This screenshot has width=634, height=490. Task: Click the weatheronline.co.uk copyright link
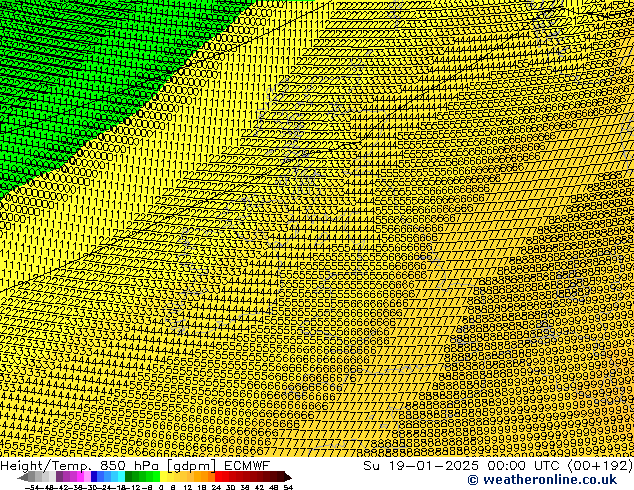542,480
